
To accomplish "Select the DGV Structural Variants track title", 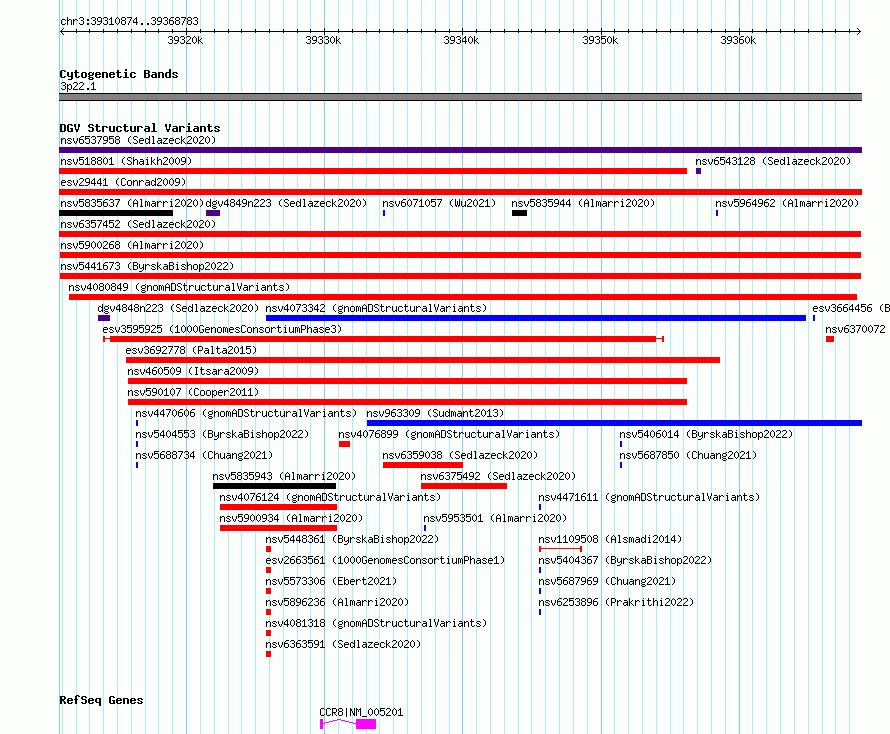I will [x=140, y=128].
